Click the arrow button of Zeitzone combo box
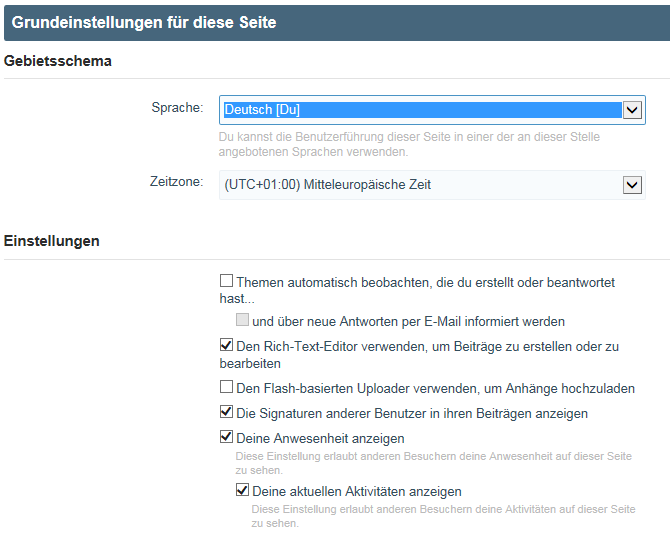The width and height of the screenshot is (670, 546). pos(632,184)
